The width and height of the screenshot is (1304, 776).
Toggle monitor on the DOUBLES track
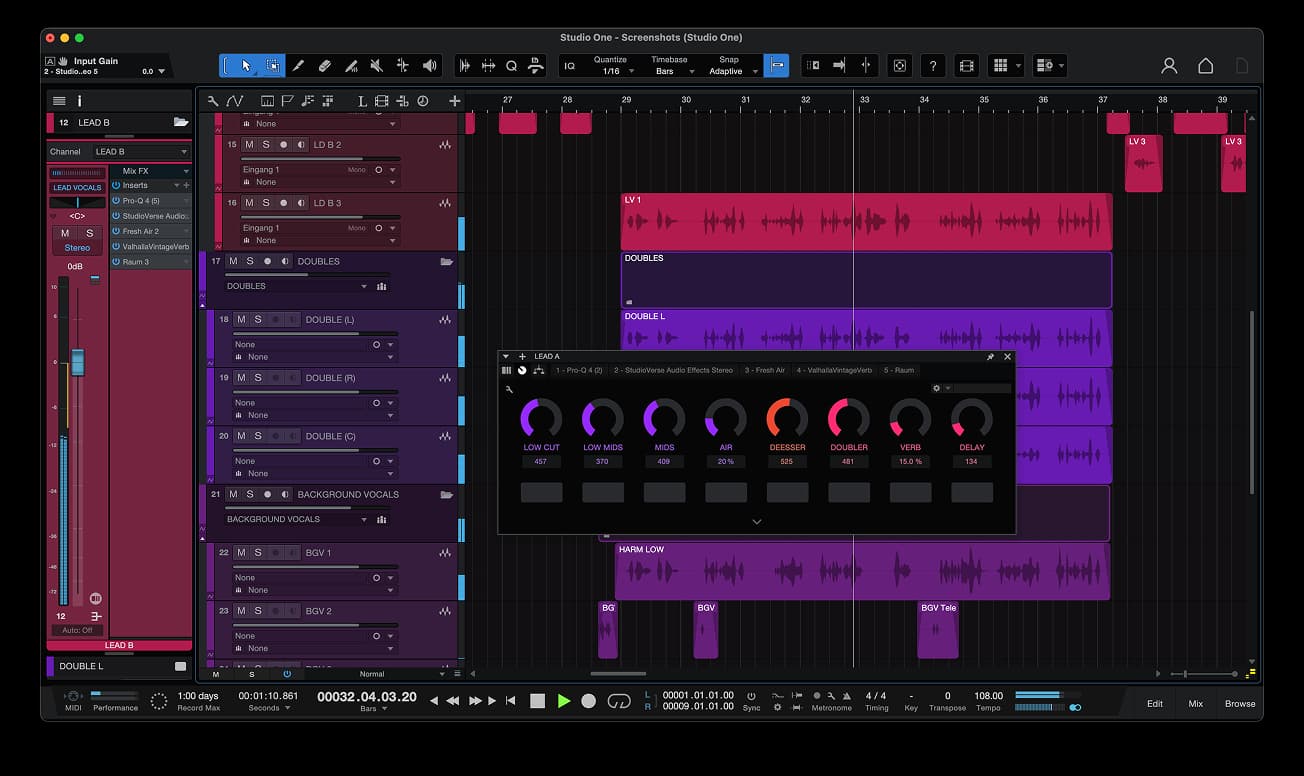pos(284,262)
